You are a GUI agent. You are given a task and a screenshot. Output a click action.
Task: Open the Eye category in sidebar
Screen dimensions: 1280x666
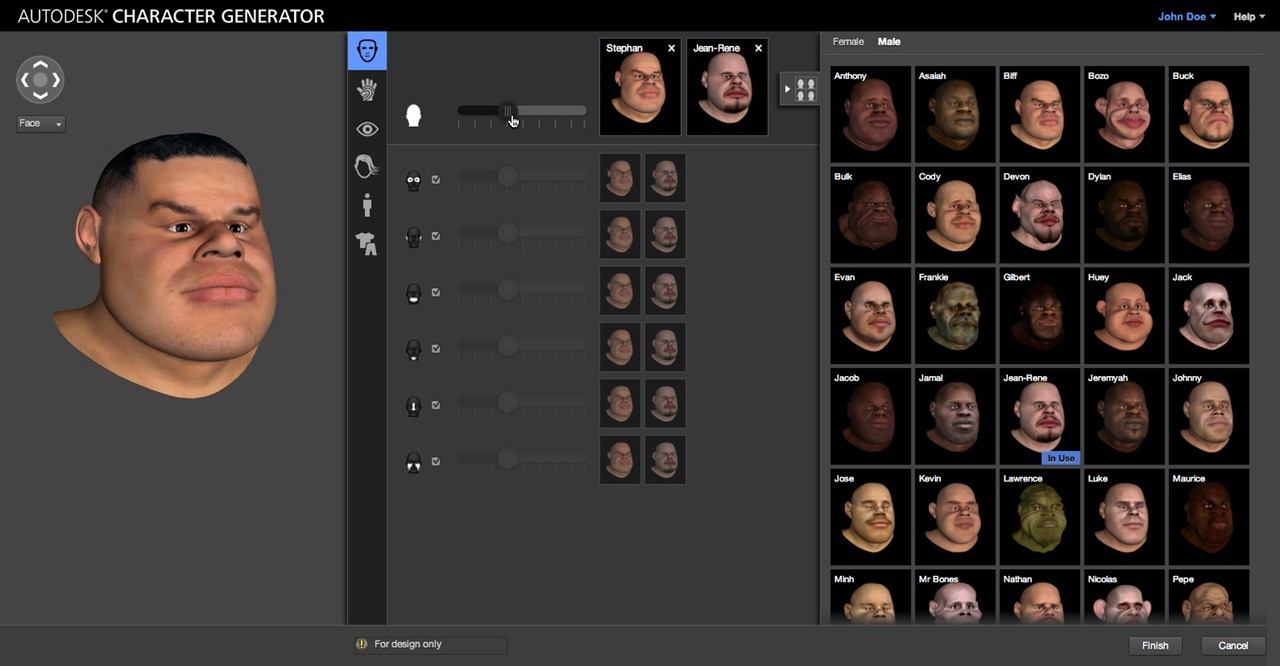click(367, 129)
